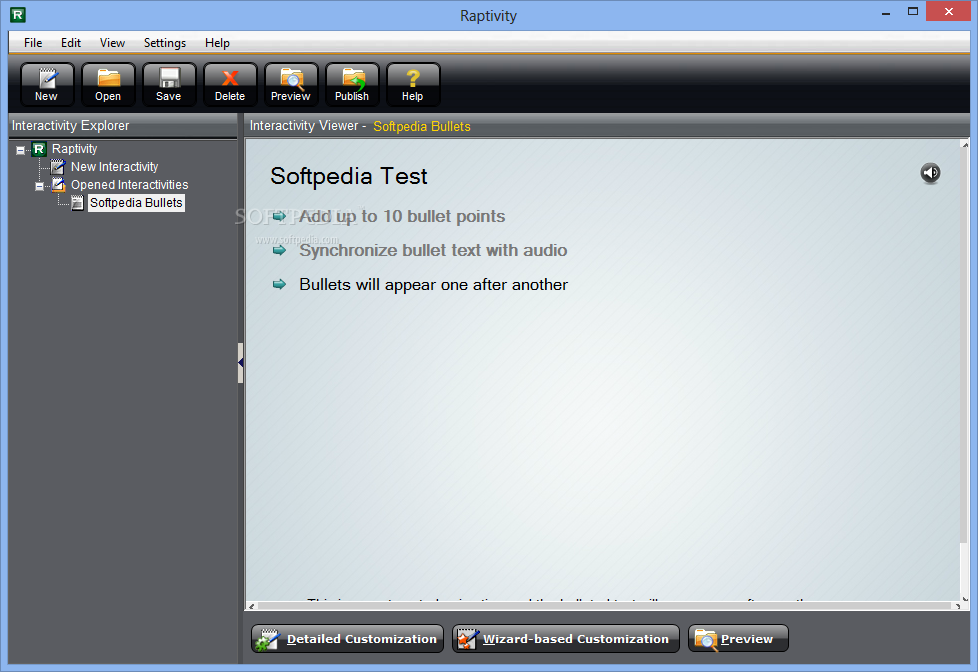Save using the floppy disk icon
The image size is (978, 672).
tap(168, 85)
